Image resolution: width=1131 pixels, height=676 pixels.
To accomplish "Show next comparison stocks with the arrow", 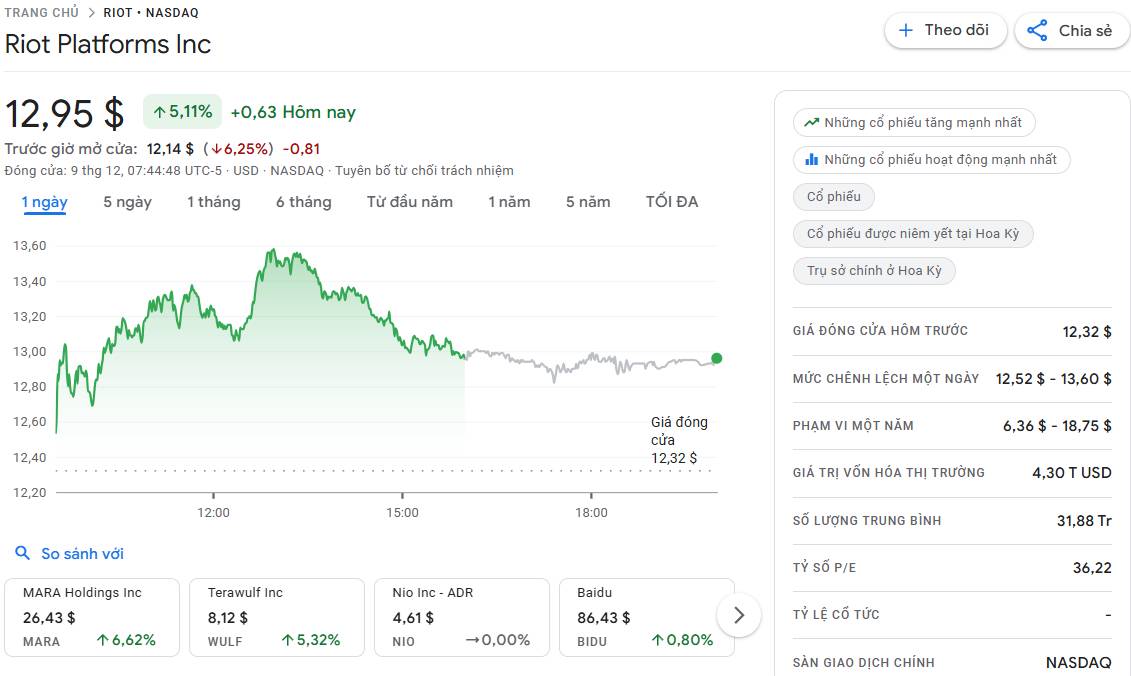I will [x=739, y=615].
